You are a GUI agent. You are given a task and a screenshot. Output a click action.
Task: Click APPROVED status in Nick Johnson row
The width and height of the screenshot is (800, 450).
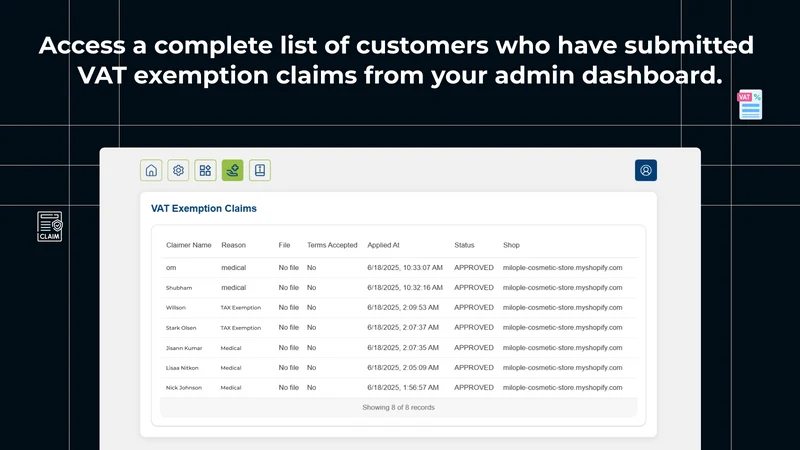(x=474, y=388)
